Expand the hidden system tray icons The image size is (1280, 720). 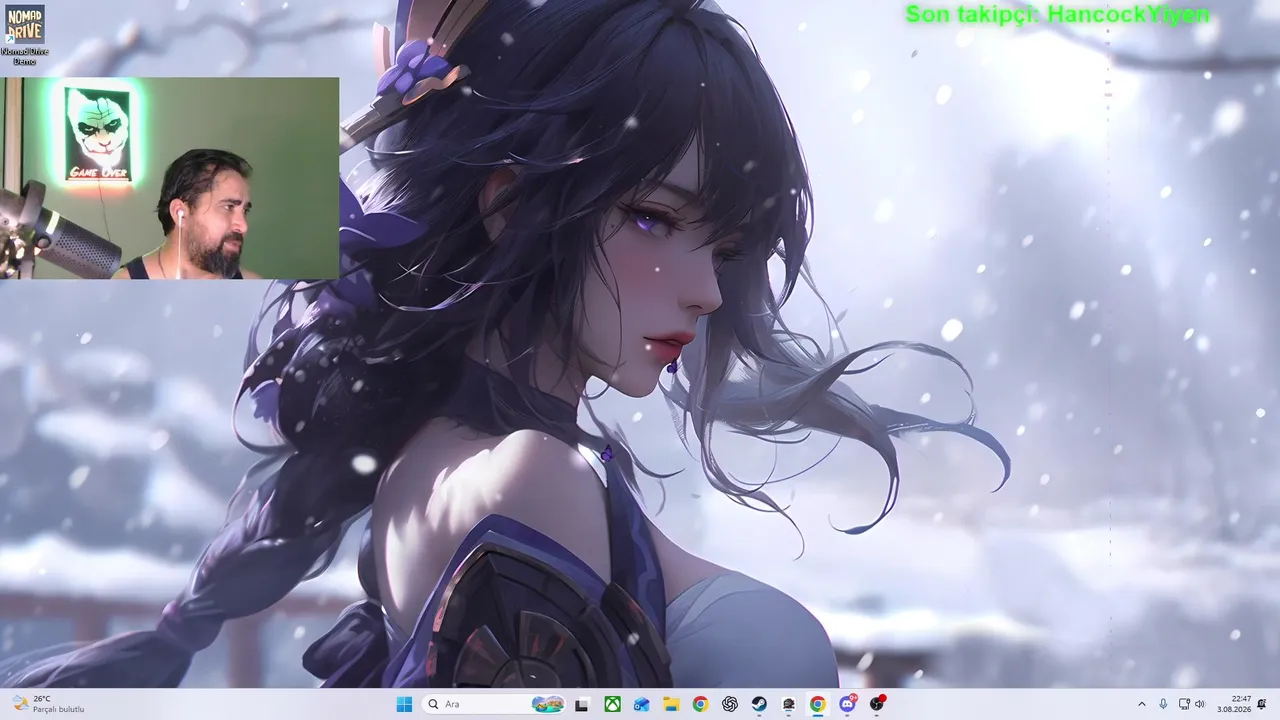click(1142, 704)
